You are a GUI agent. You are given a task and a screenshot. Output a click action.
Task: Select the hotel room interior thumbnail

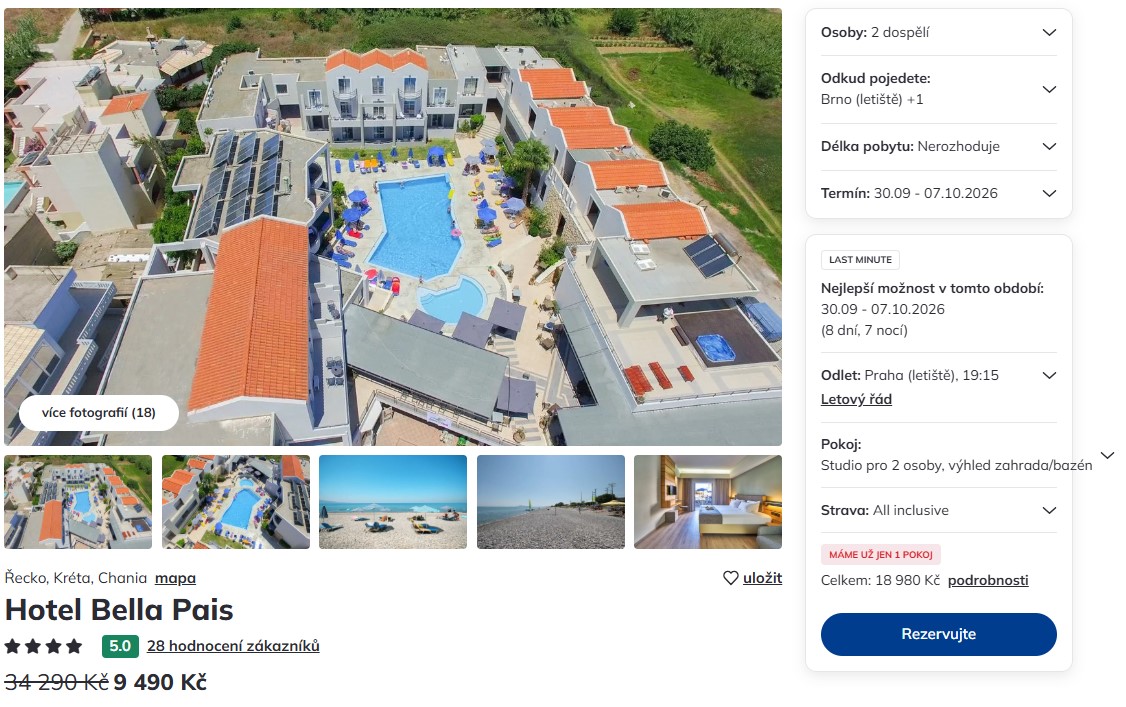[708, 502]
